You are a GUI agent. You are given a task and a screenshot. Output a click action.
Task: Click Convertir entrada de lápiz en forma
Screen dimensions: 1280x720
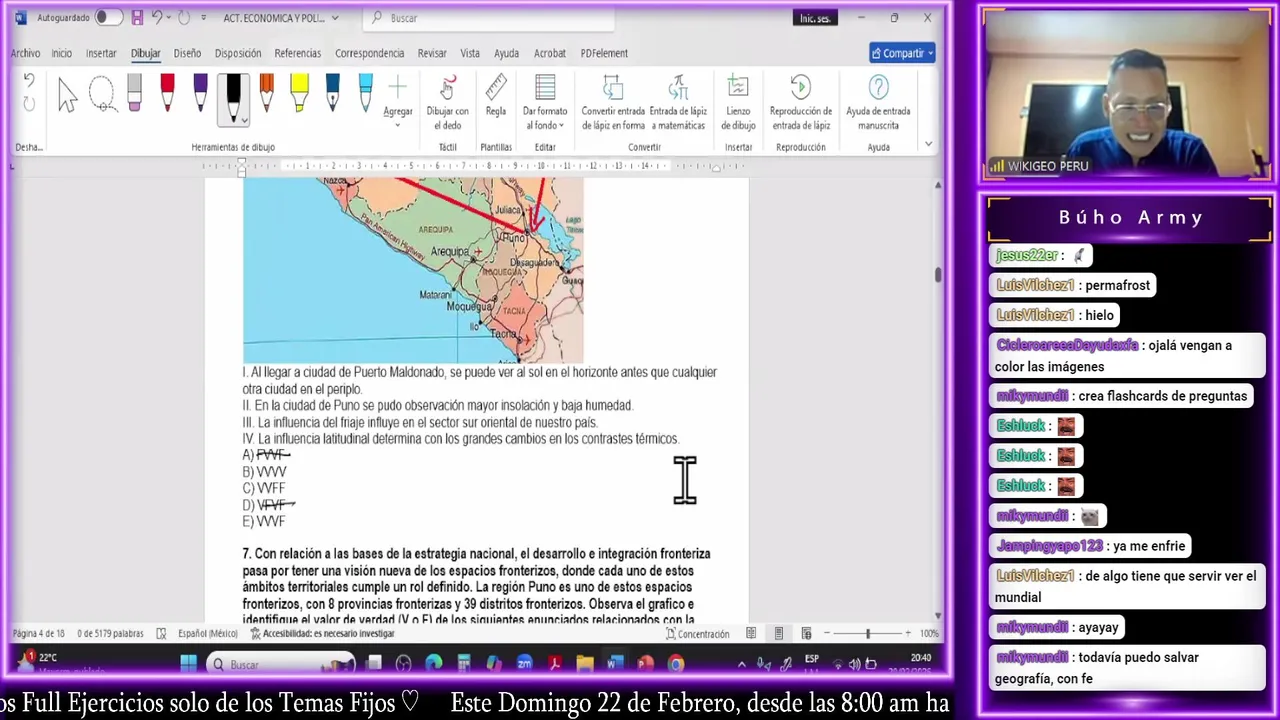[613, 102]
